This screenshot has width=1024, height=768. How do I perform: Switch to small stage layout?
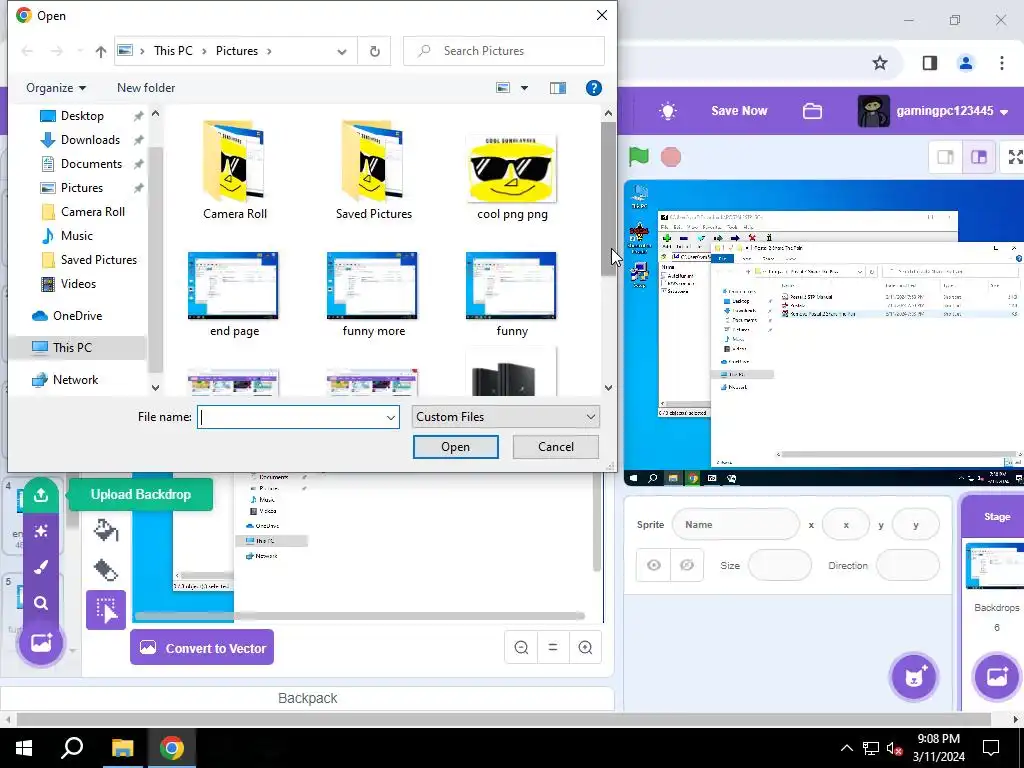coord(946,157)
